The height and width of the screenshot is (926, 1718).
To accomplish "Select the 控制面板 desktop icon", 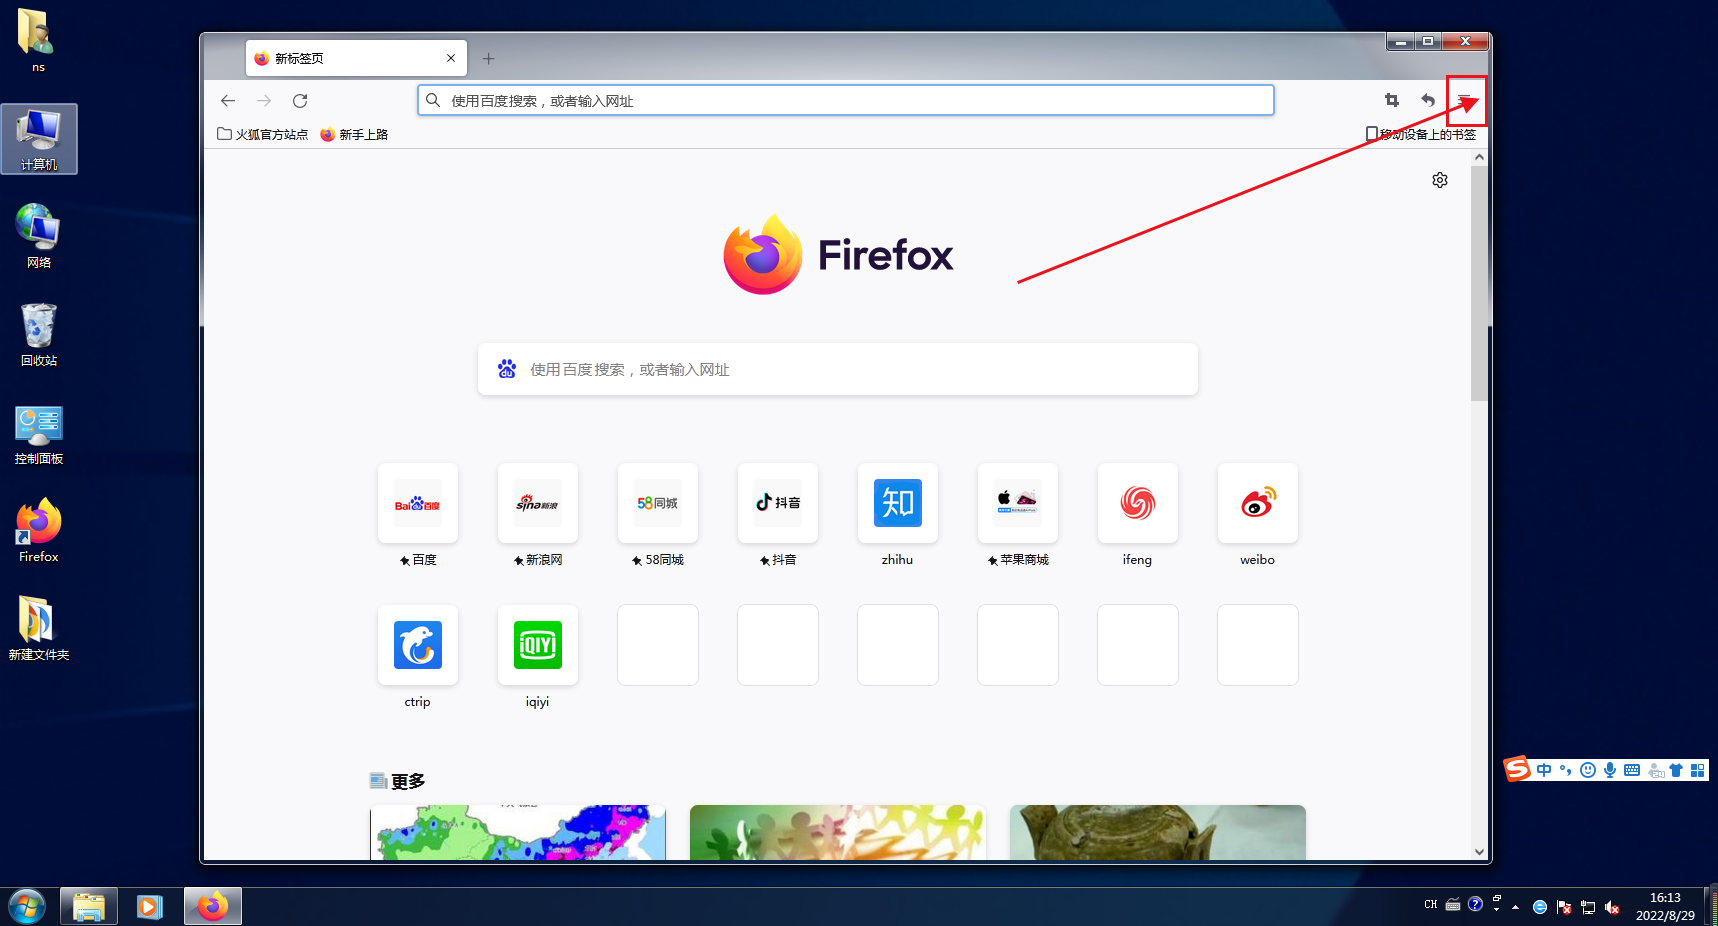I will pos(39,434).
